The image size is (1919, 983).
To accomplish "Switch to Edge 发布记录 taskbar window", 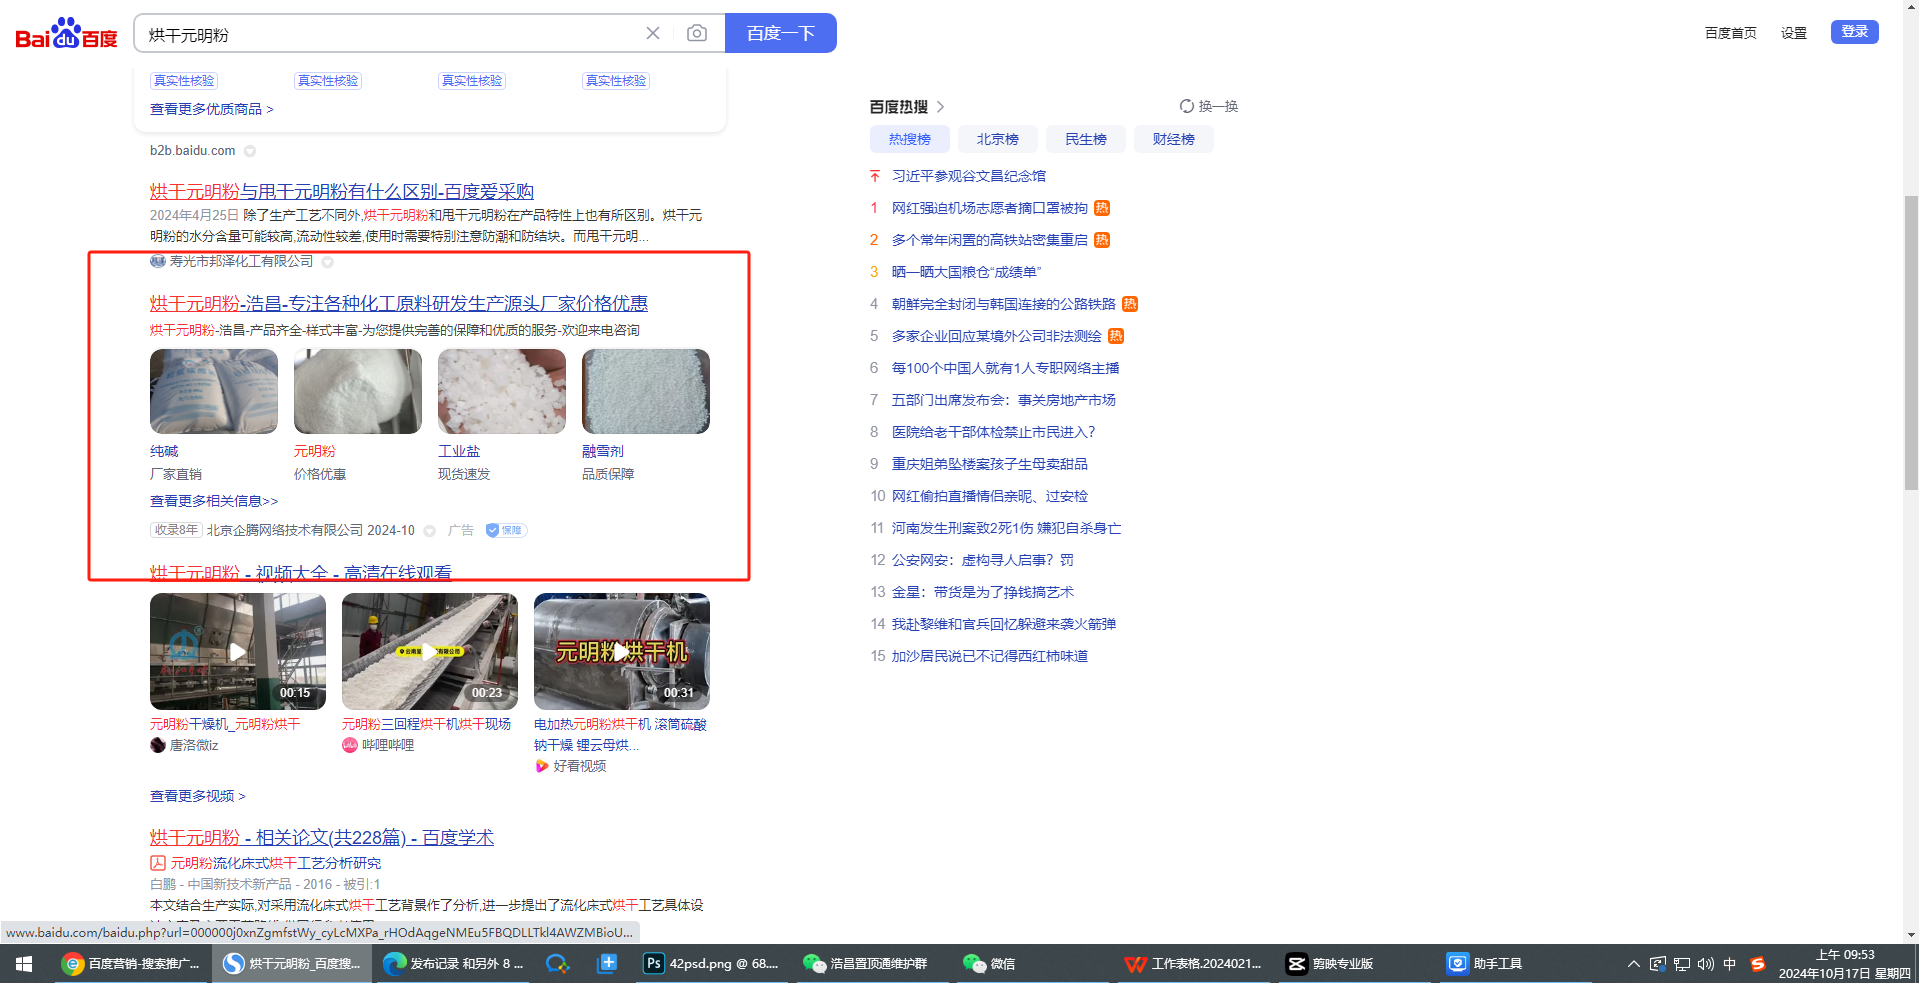I will click(454, 964).
